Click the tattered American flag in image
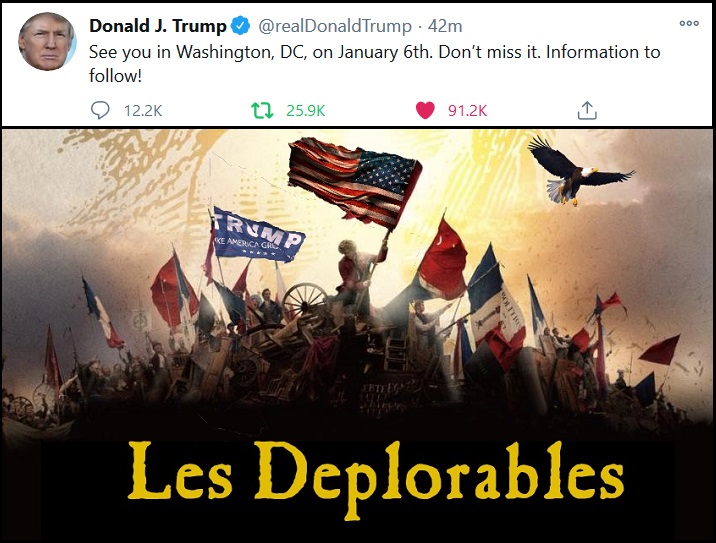Screen dimensions: 716x543 354,183
